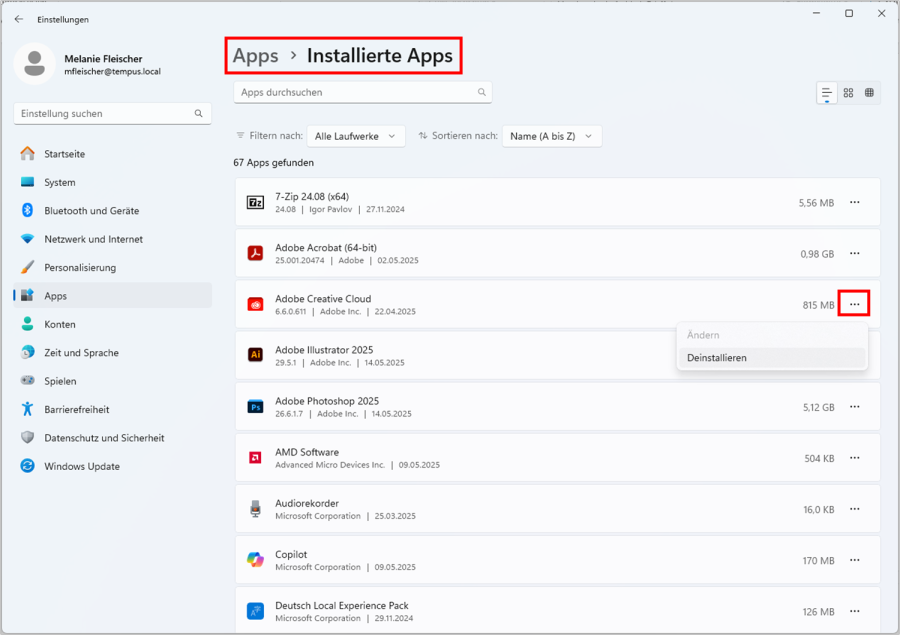Viewport: 900px width, 635px height.
Task: Click the Adobe Illustrator app icon
Action: coord(255,355)
